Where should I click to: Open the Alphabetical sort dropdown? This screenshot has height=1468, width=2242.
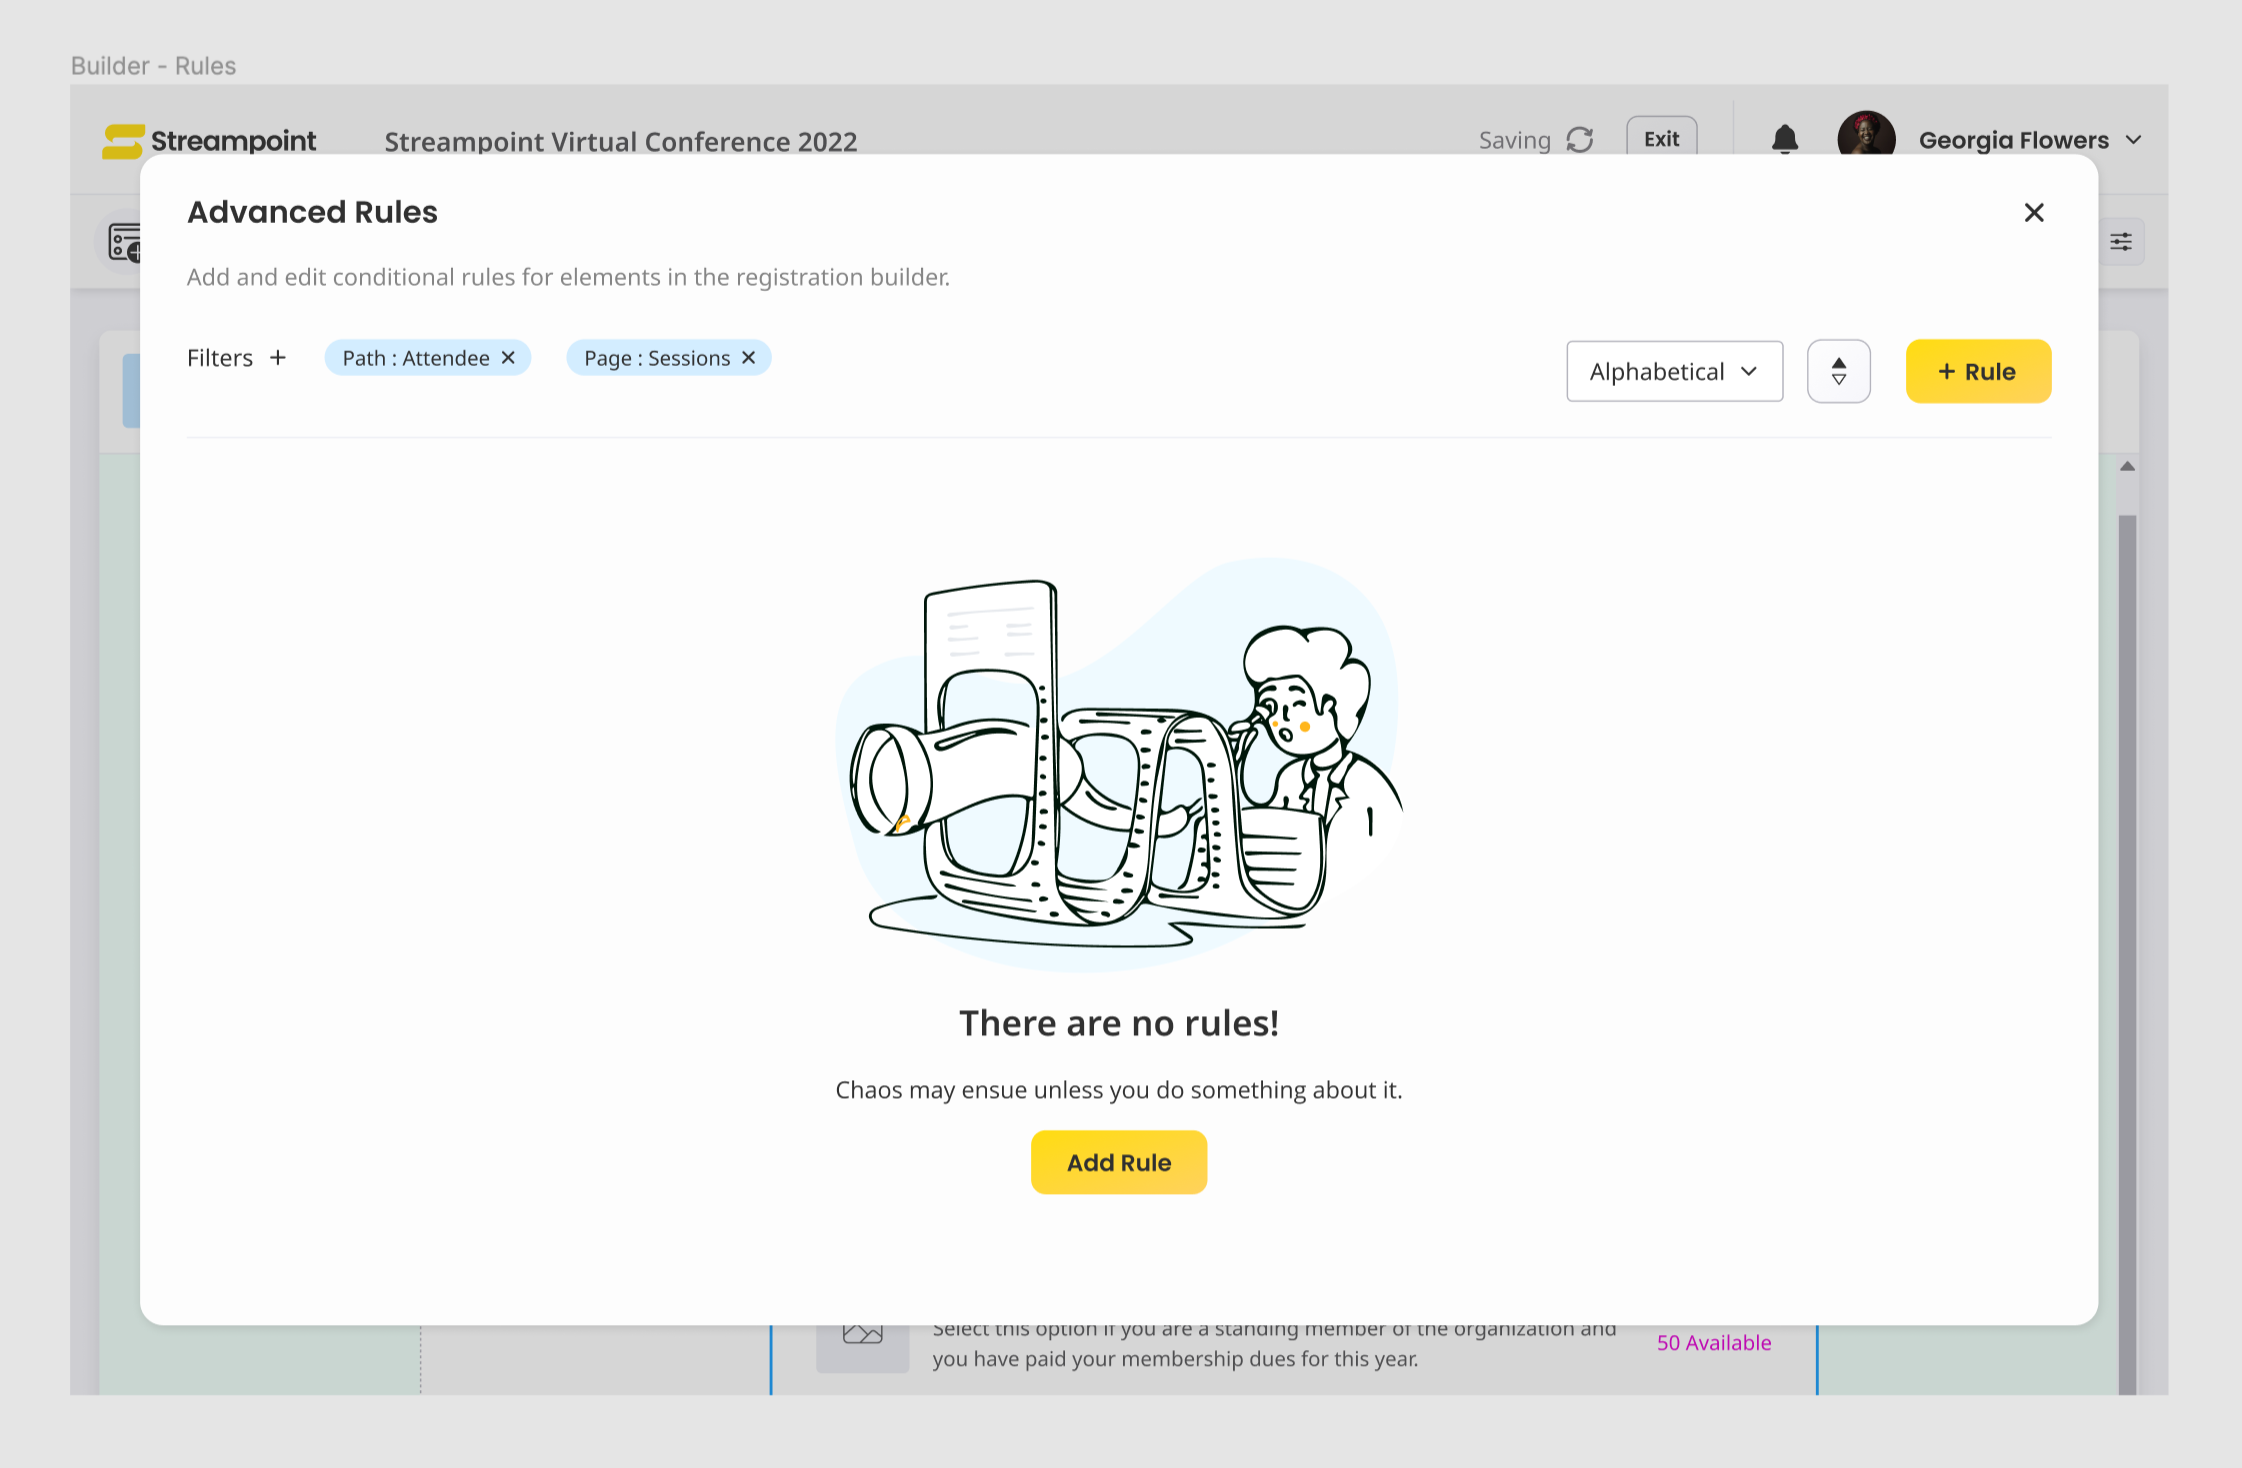click(x=1674, y=372)
